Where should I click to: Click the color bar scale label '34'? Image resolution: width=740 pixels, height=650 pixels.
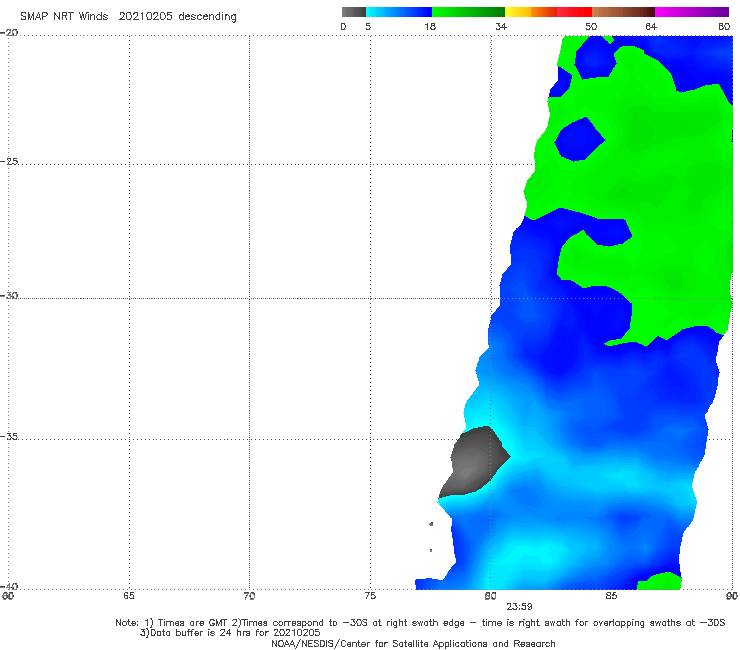tap(501, 26)
